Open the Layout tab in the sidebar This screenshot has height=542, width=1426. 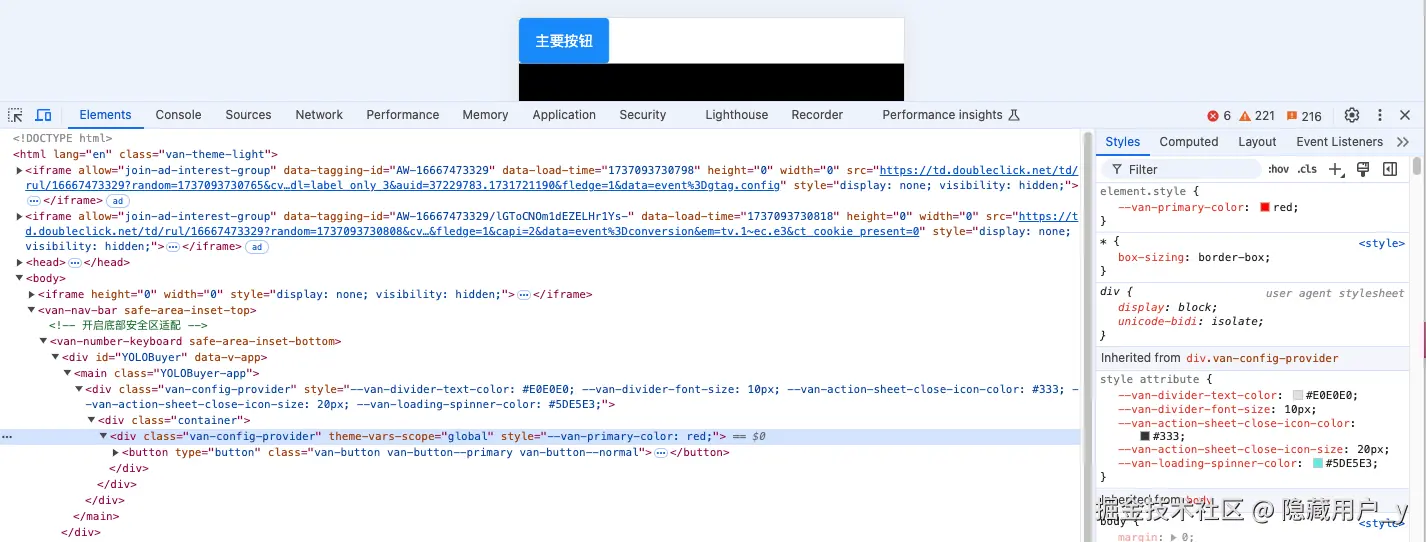(1257, 142)
